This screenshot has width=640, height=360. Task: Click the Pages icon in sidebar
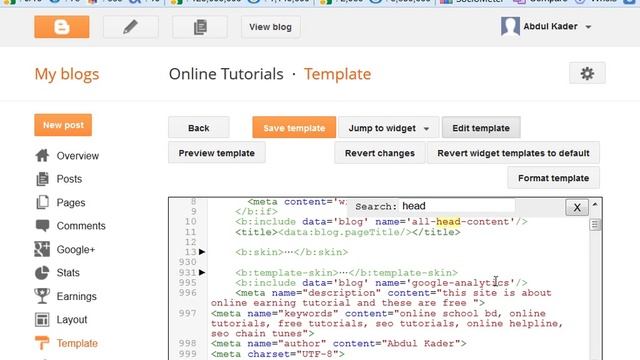click(42, 202)
